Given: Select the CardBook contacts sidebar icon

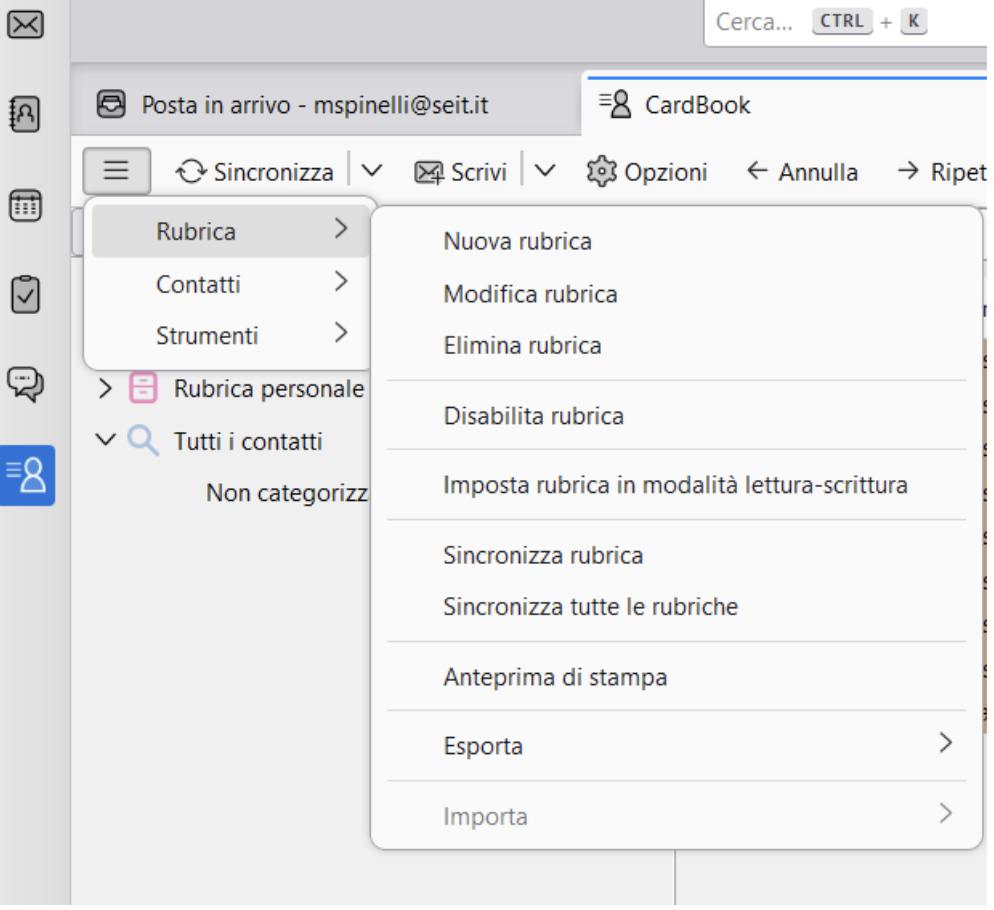Looking at the screenshot, I should [x=27, y=476].
